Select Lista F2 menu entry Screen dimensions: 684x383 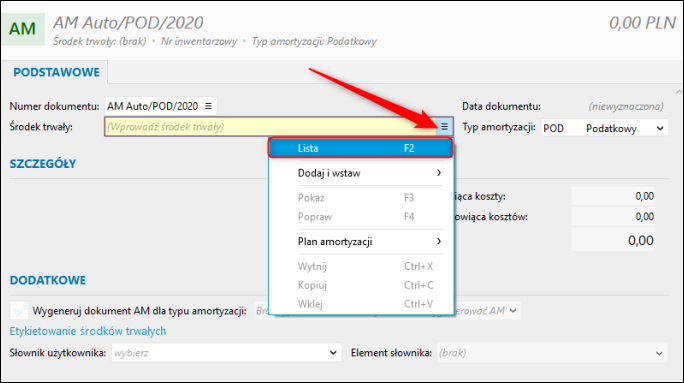coord(361,148)
